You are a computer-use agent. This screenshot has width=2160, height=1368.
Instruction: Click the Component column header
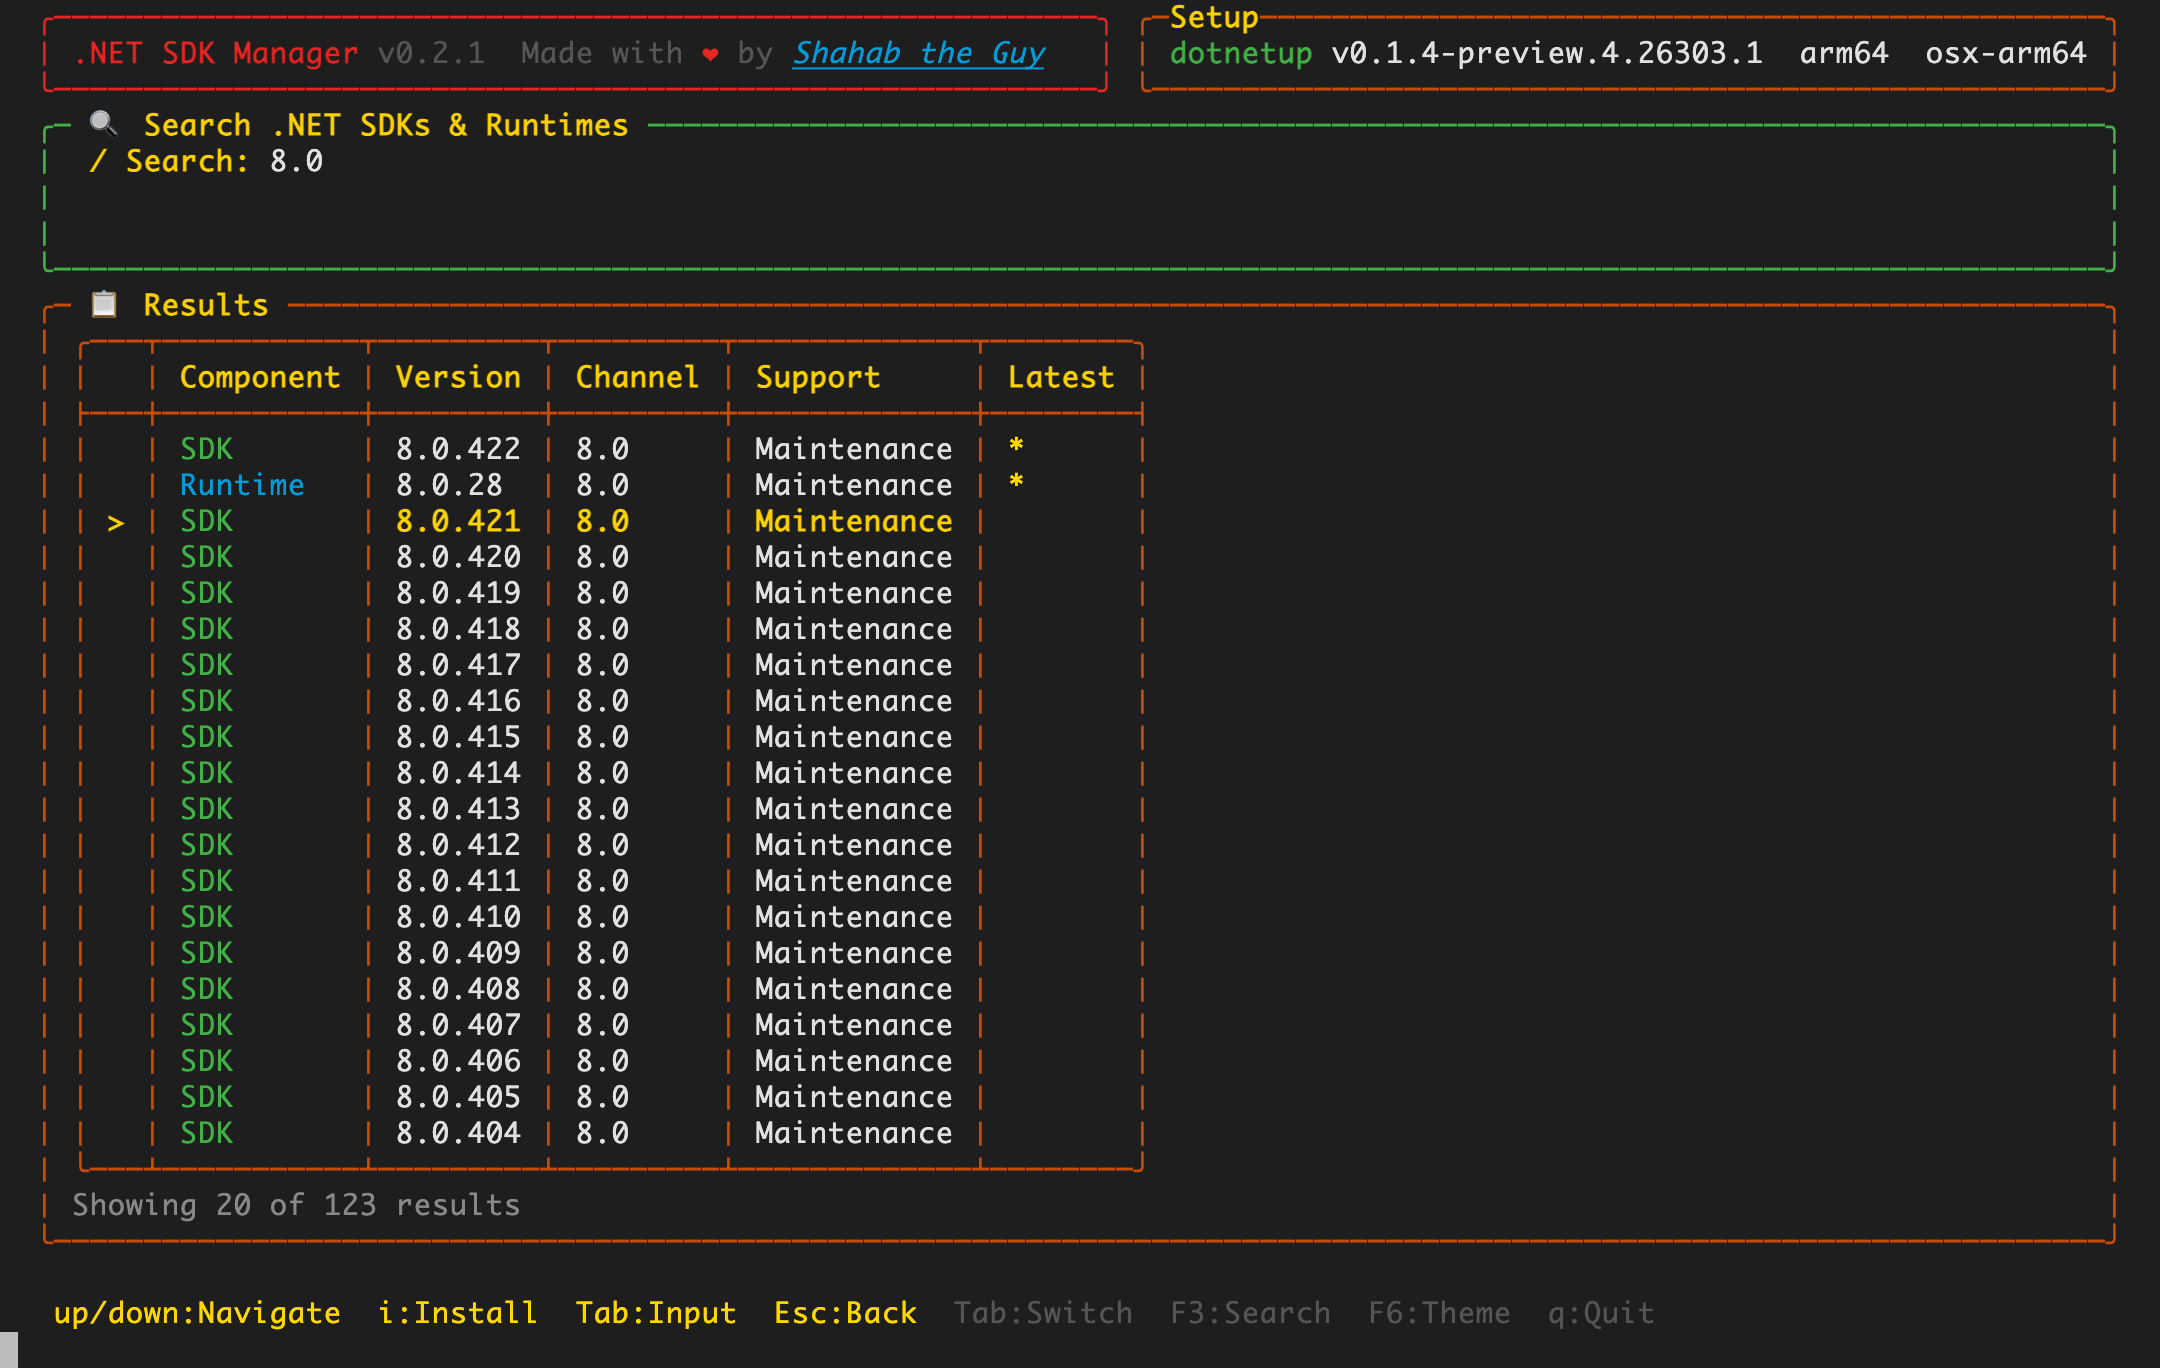pos(260,377)
